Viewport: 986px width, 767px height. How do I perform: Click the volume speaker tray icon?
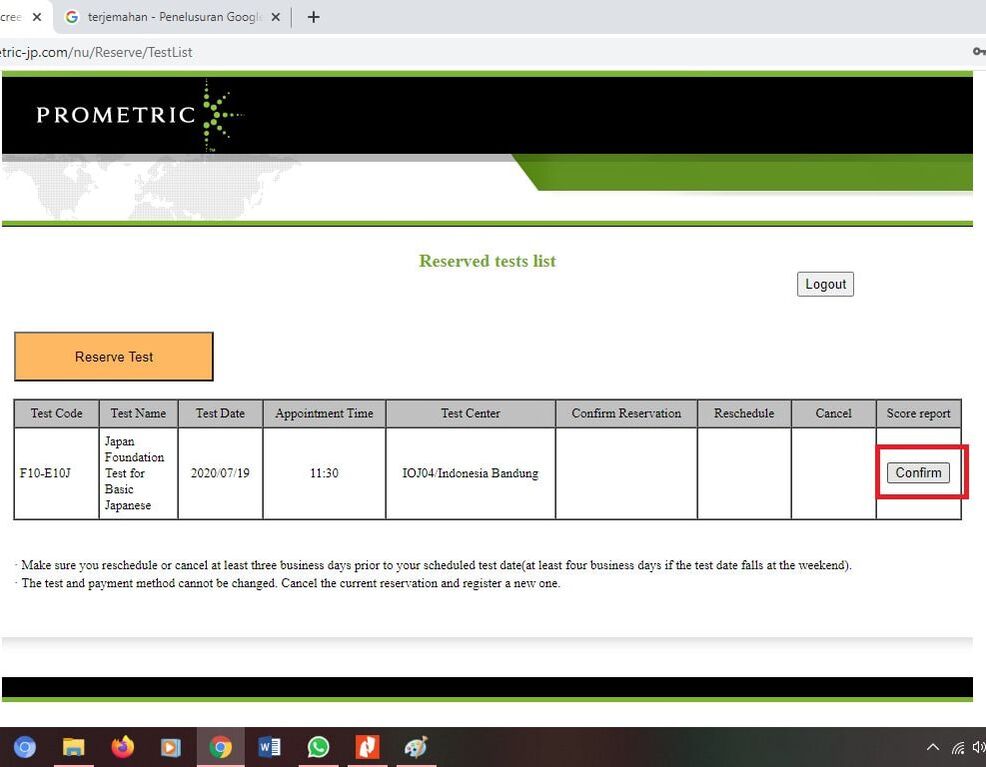[979, 747]
